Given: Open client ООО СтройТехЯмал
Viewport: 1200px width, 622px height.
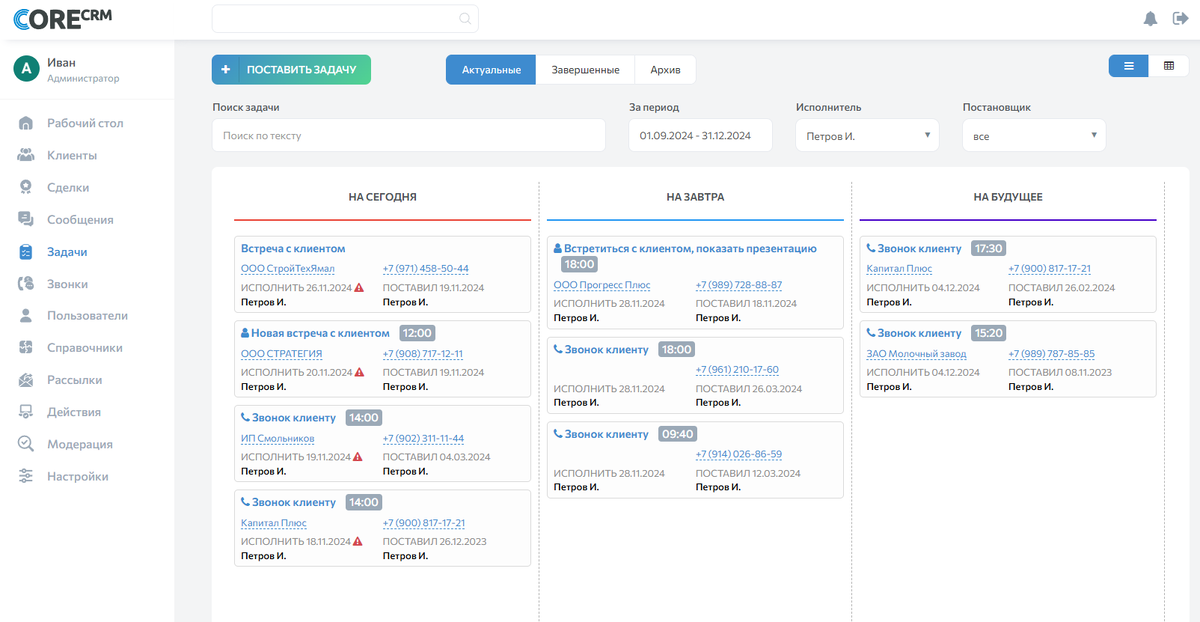Looking at the screenshot, I should (x=288, y=269).
